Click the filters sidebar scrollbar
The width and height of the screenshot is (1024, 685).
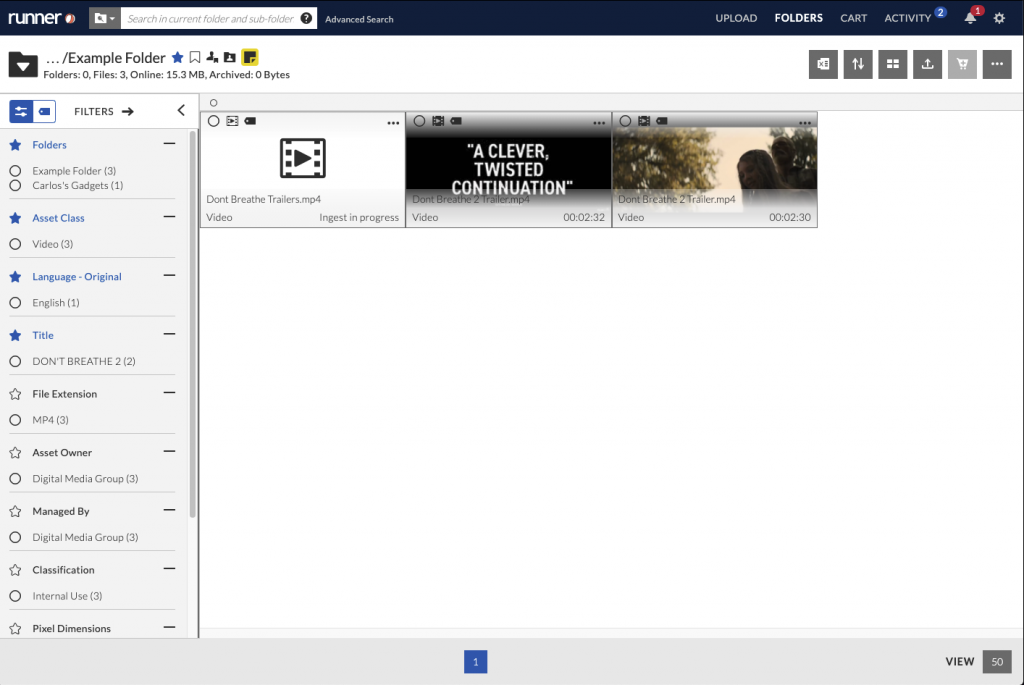pos(193,324)
